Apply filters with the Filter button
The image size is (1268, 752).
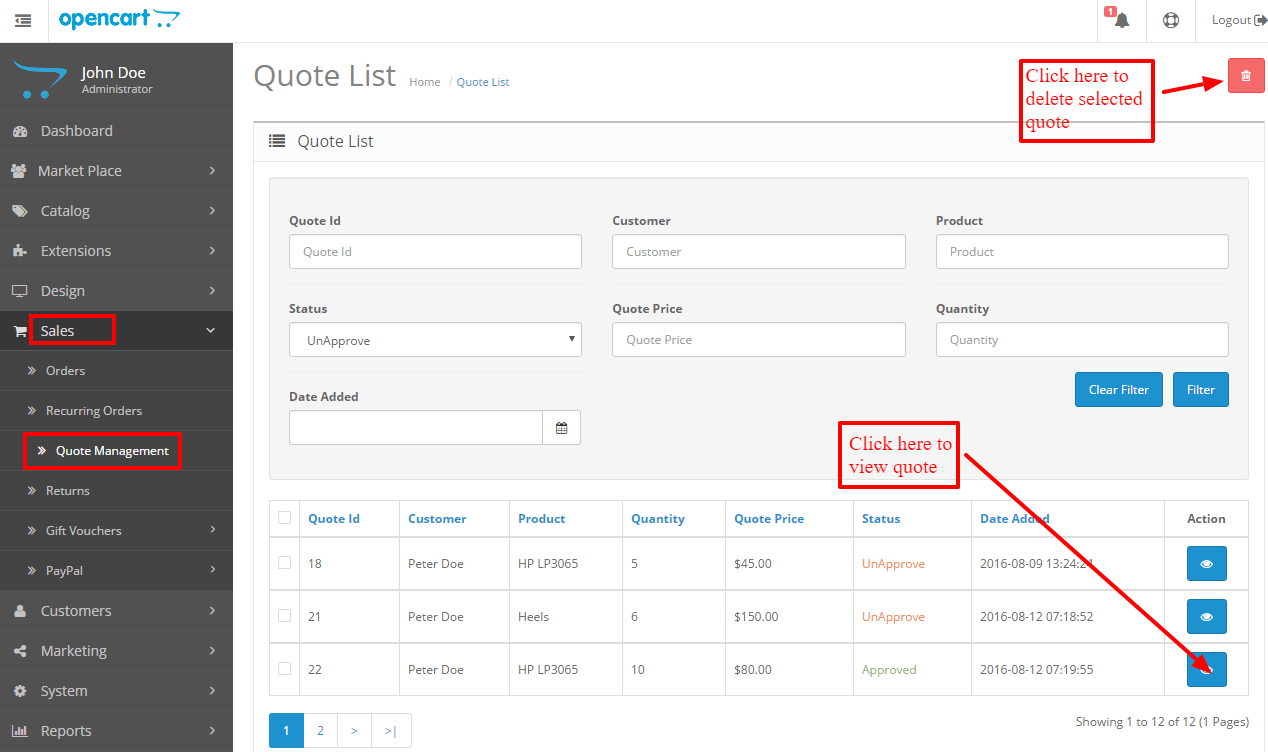(1200, 389)
